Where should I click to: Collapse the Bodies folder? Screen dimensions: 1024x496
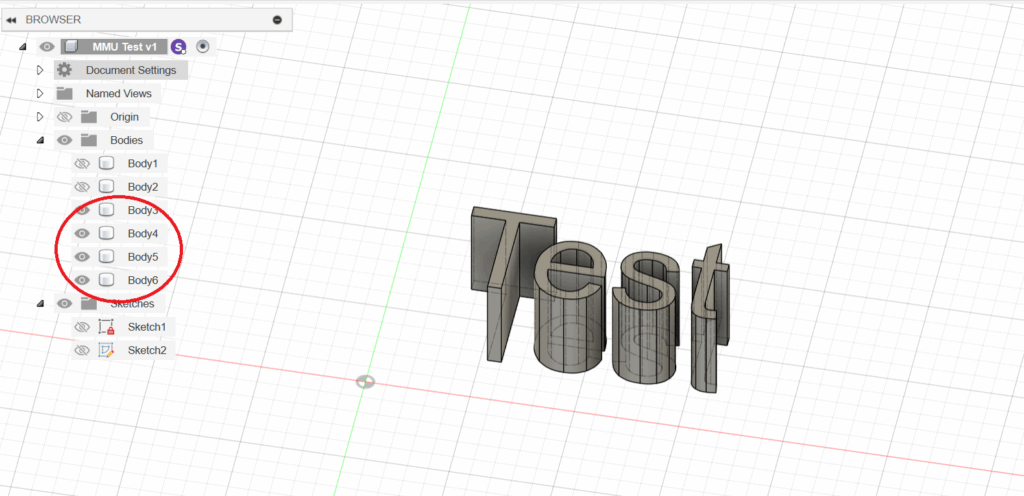pos(40,140)
